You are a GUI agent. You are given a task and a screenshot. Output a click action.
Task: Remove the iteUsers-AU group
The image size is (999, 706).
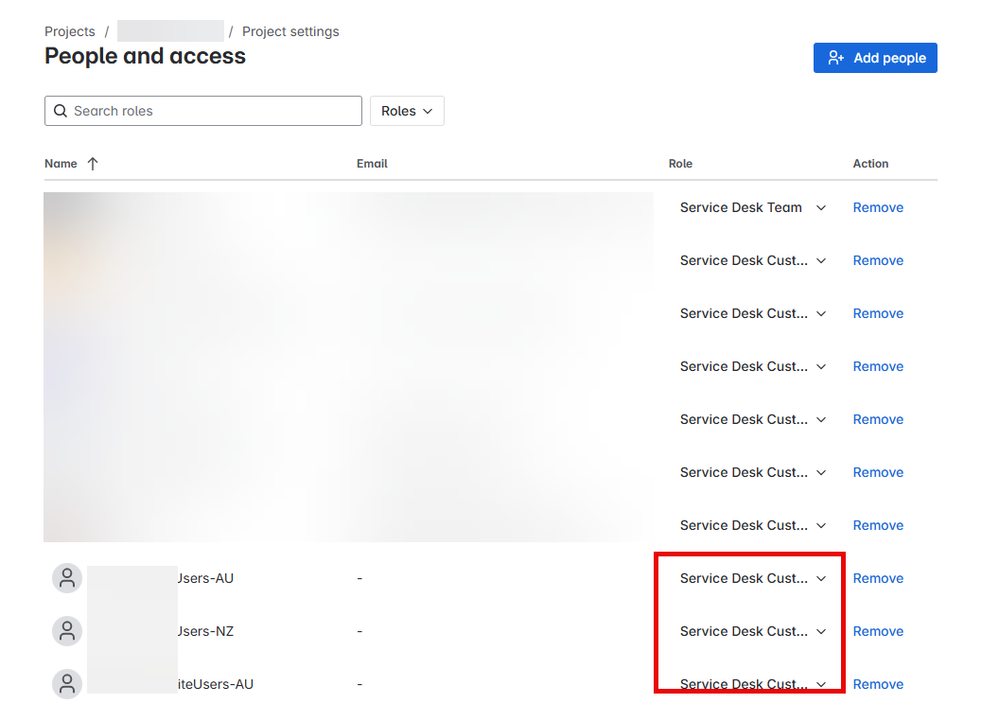pos(878,684)
